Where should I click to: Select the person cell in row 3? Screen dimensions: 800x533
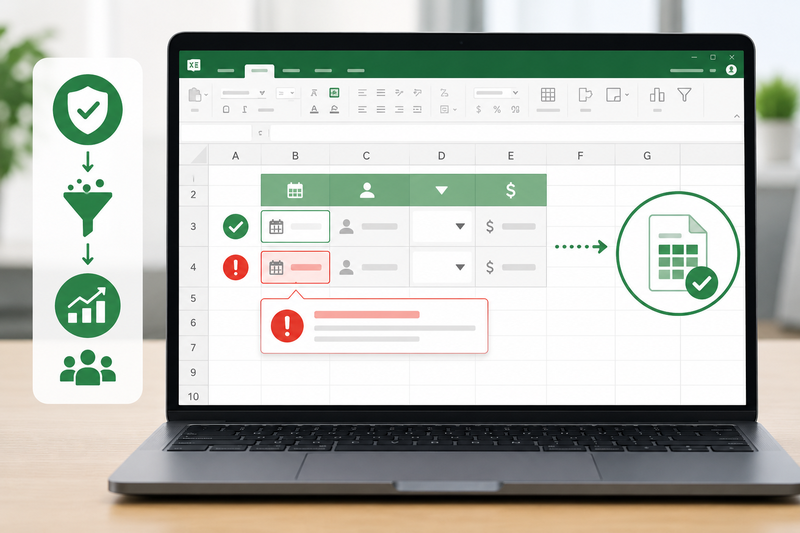[x=369, y=226]
